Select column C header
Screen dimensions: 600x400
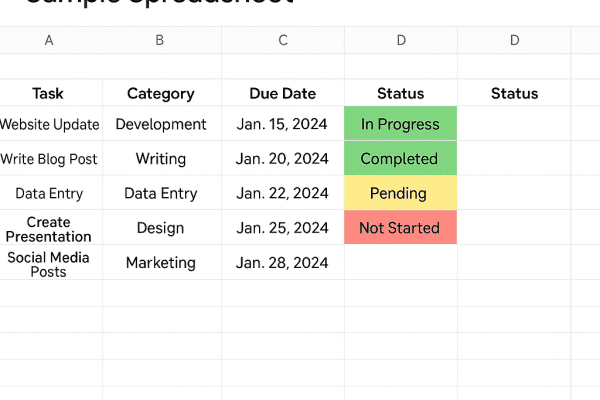(283, 40)
